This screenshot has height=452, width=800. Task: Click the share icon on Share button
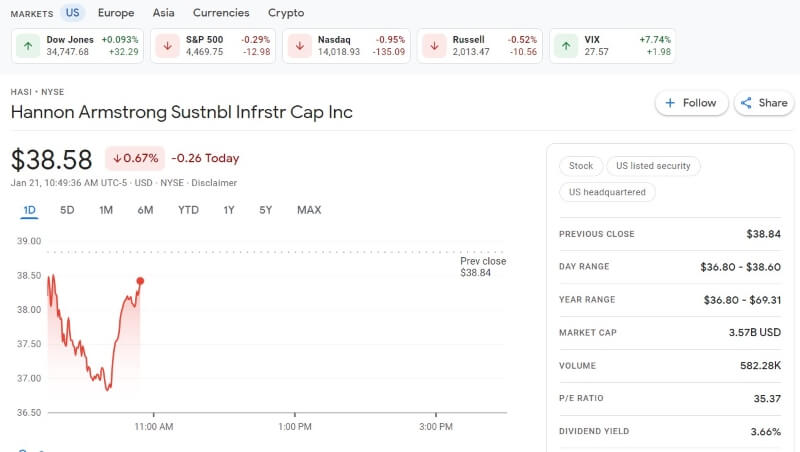pos(746,103)
